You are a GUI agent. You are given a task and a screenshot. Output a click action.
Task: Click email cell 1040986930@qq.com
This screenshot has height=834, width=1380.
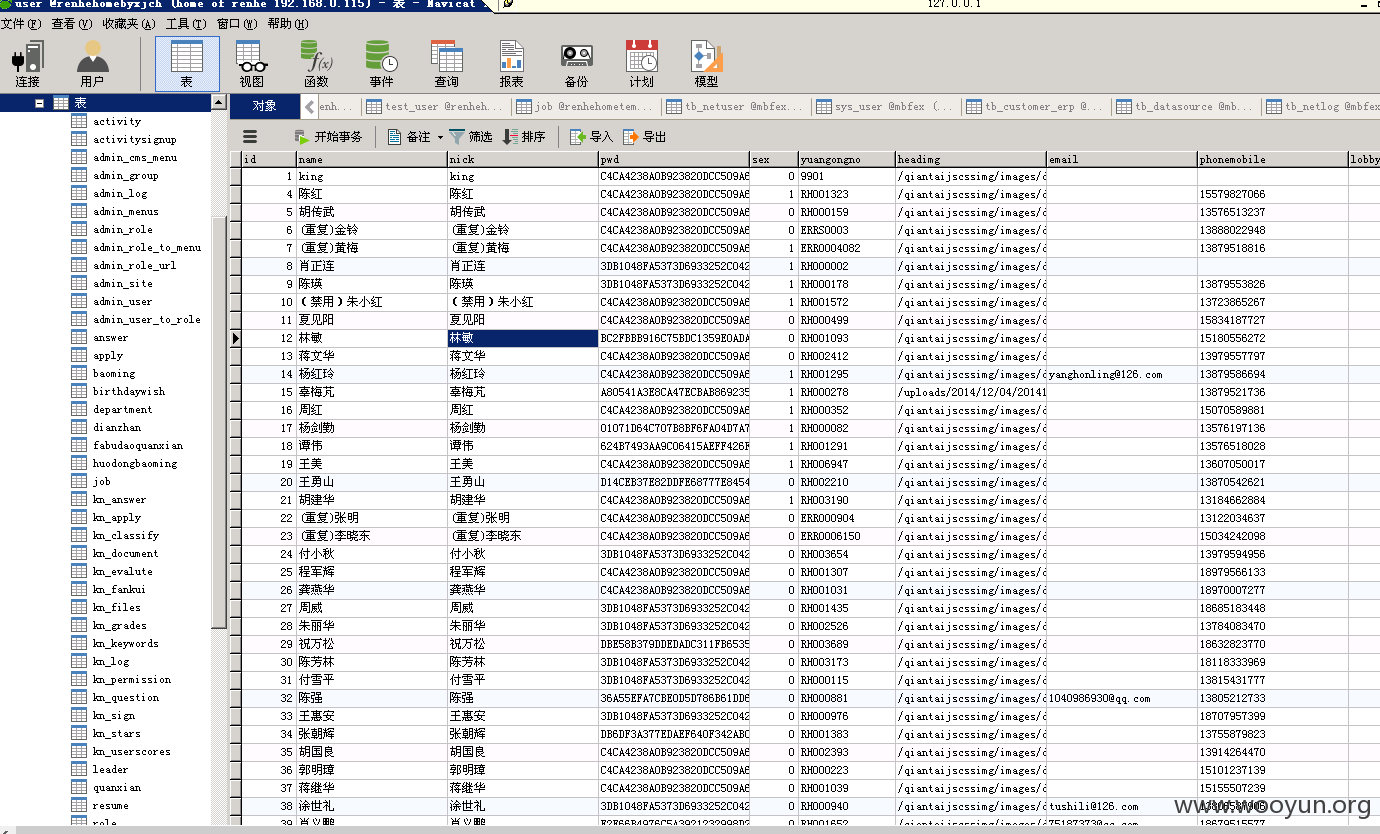[x=1122, y=698]
